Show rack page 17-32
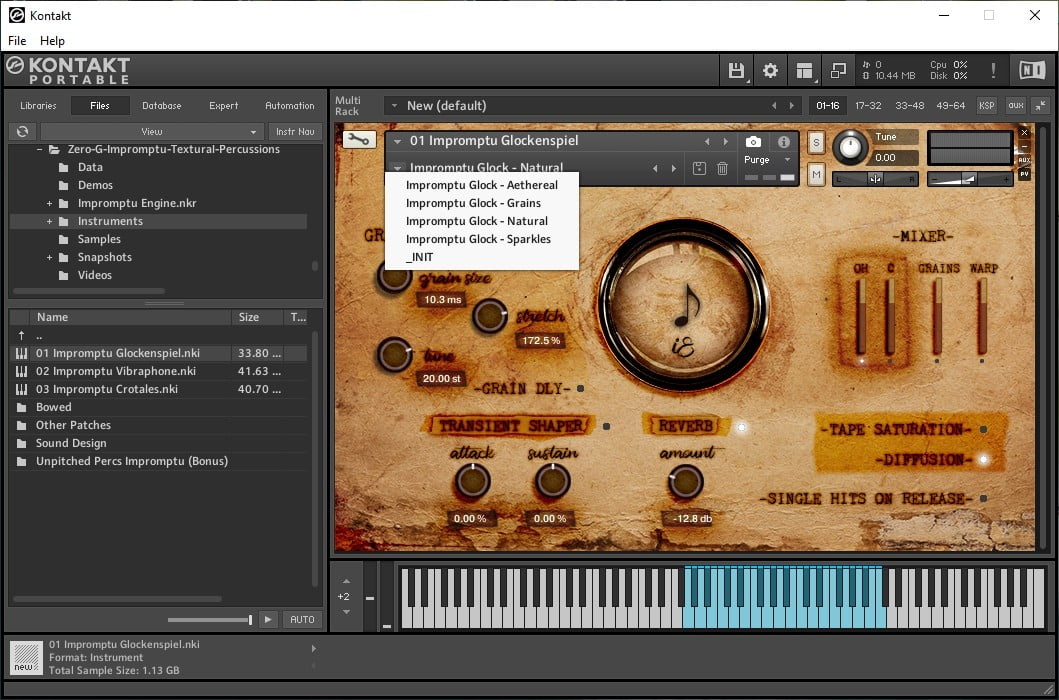1059x700 pixels. [x=868, y=105]
